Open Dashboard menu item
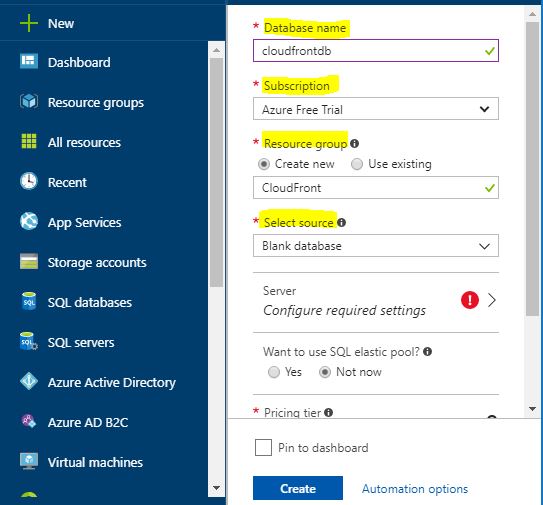543x505 pixels. pos(79,62)
